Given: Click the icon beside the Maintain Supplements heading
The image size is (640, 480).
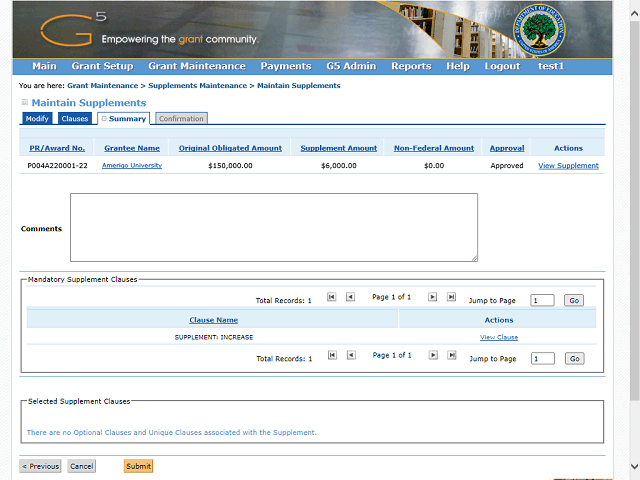Looking at the screenshot, I should point(25,102).
